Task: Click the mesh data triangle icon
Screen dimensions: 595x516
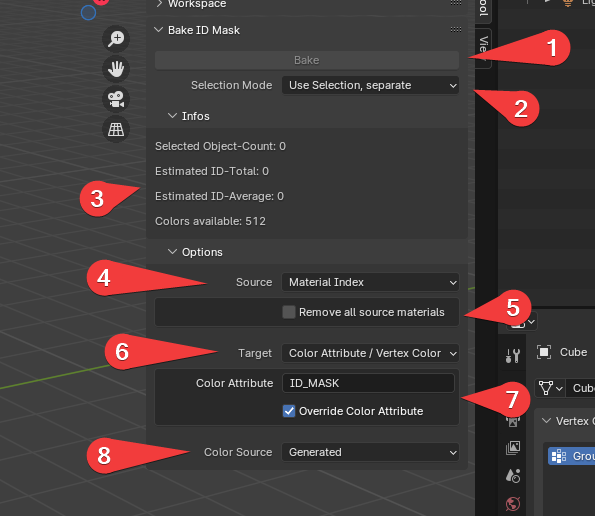Action: (546, 388)
